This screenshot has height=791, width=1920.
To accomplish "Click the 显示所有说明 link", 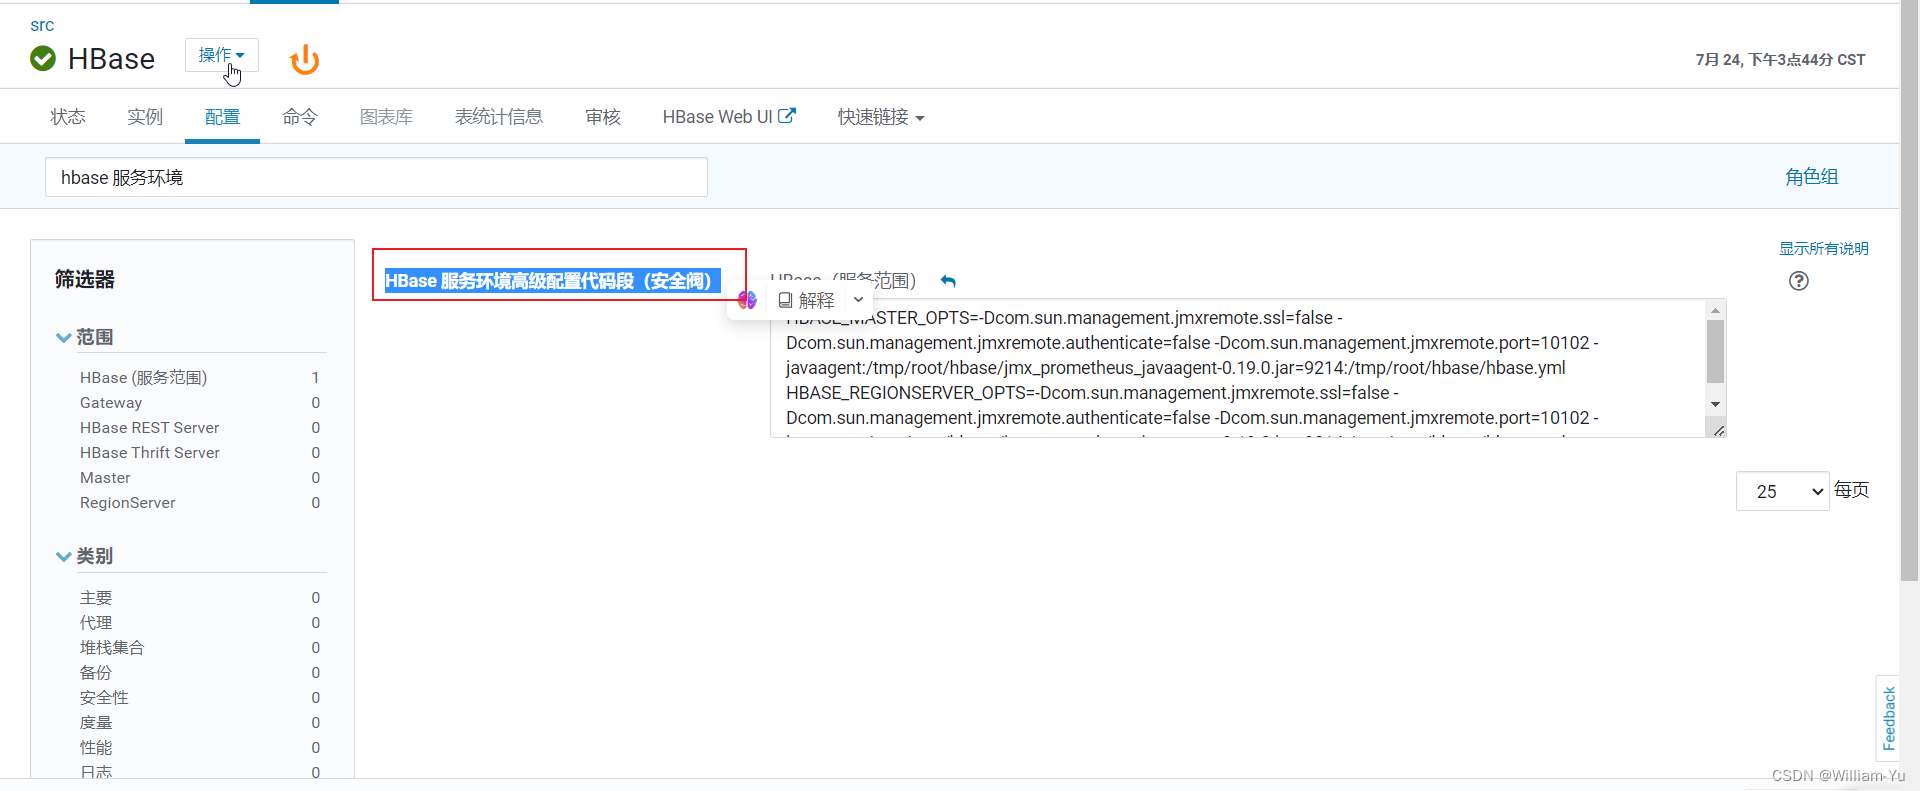I will coord(1824,248).
